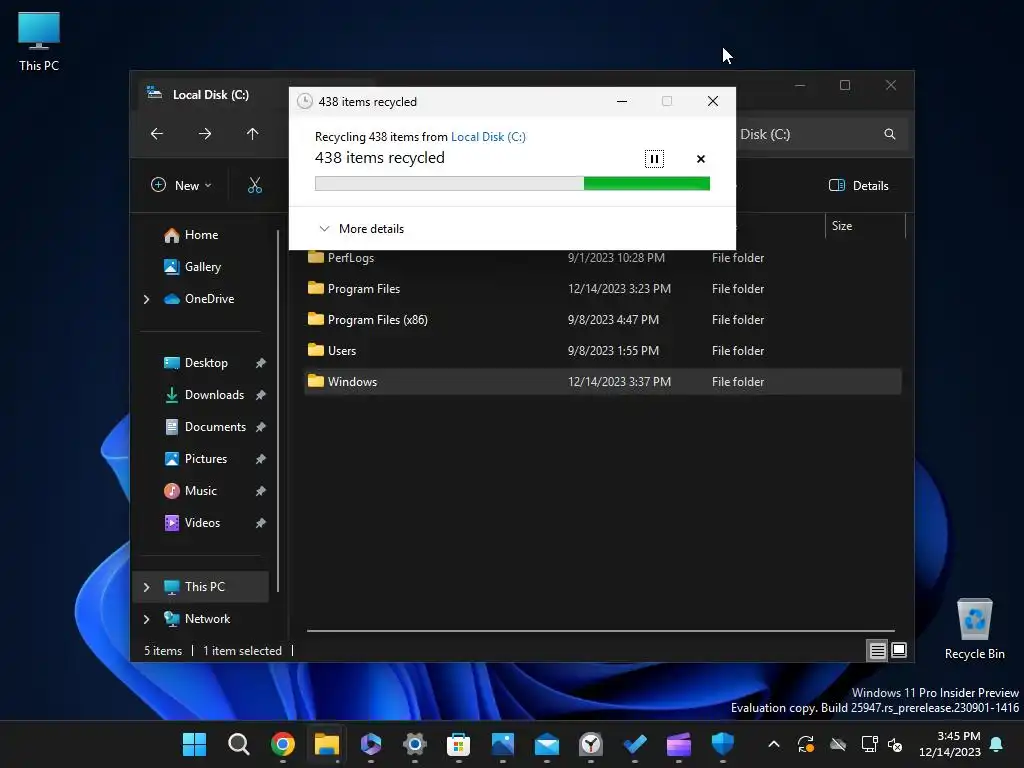This screenshot has height=768, width=1024.
Task: Open the notifications bell
Action: point(997,744)
